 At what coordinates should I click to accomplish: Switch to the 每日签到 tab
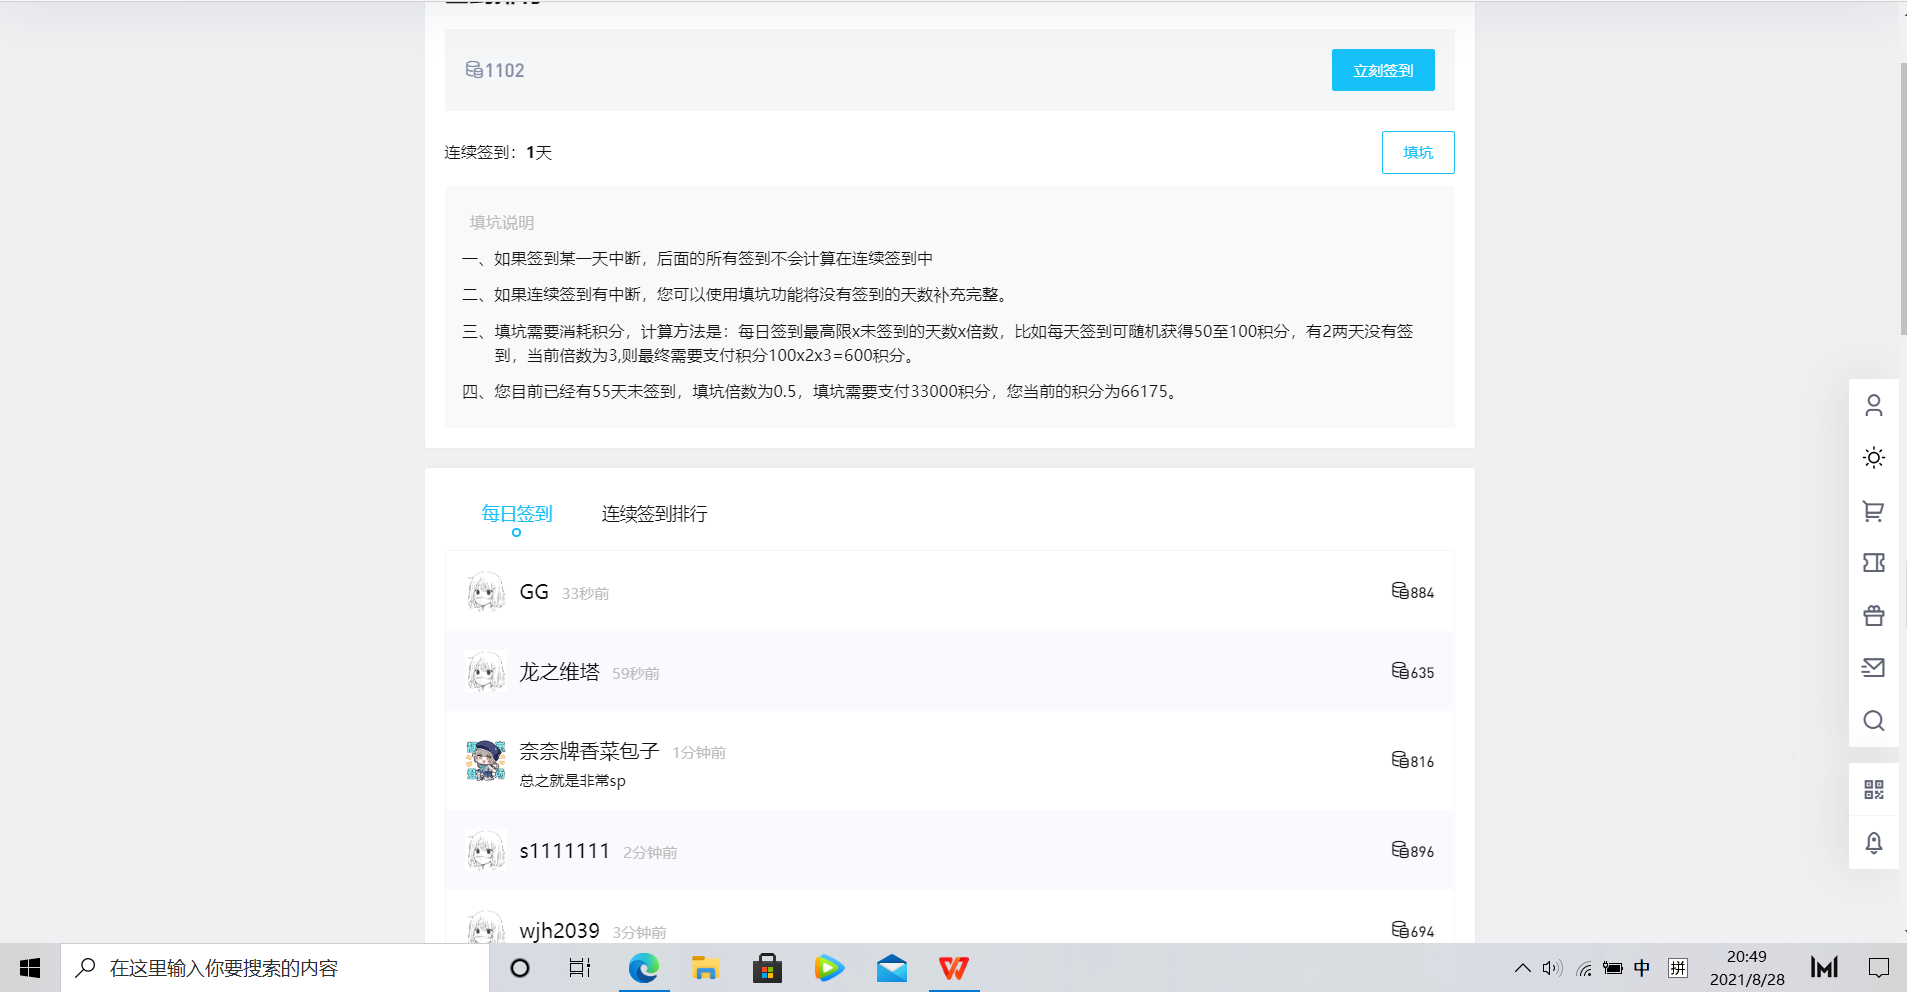(516, 514)
